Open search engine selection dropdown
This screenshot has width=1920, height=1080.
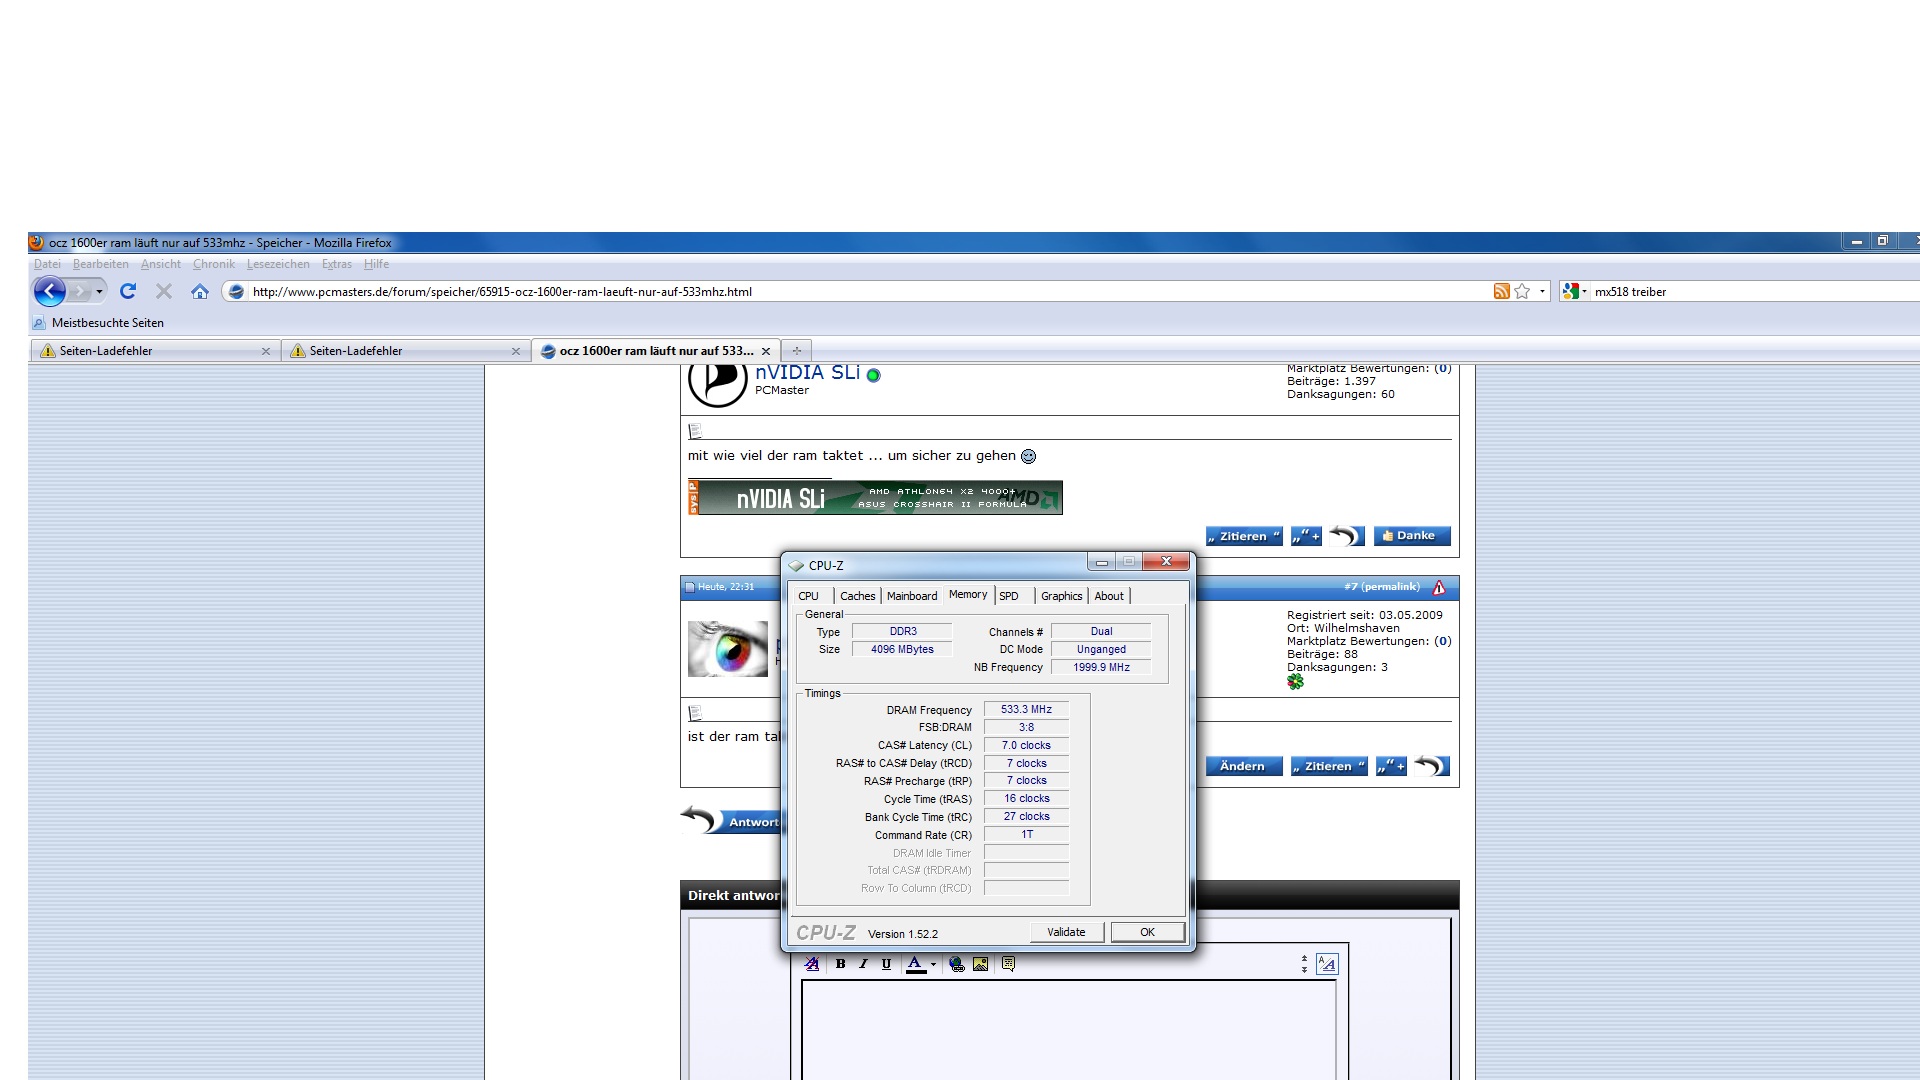click(1584, 291)
